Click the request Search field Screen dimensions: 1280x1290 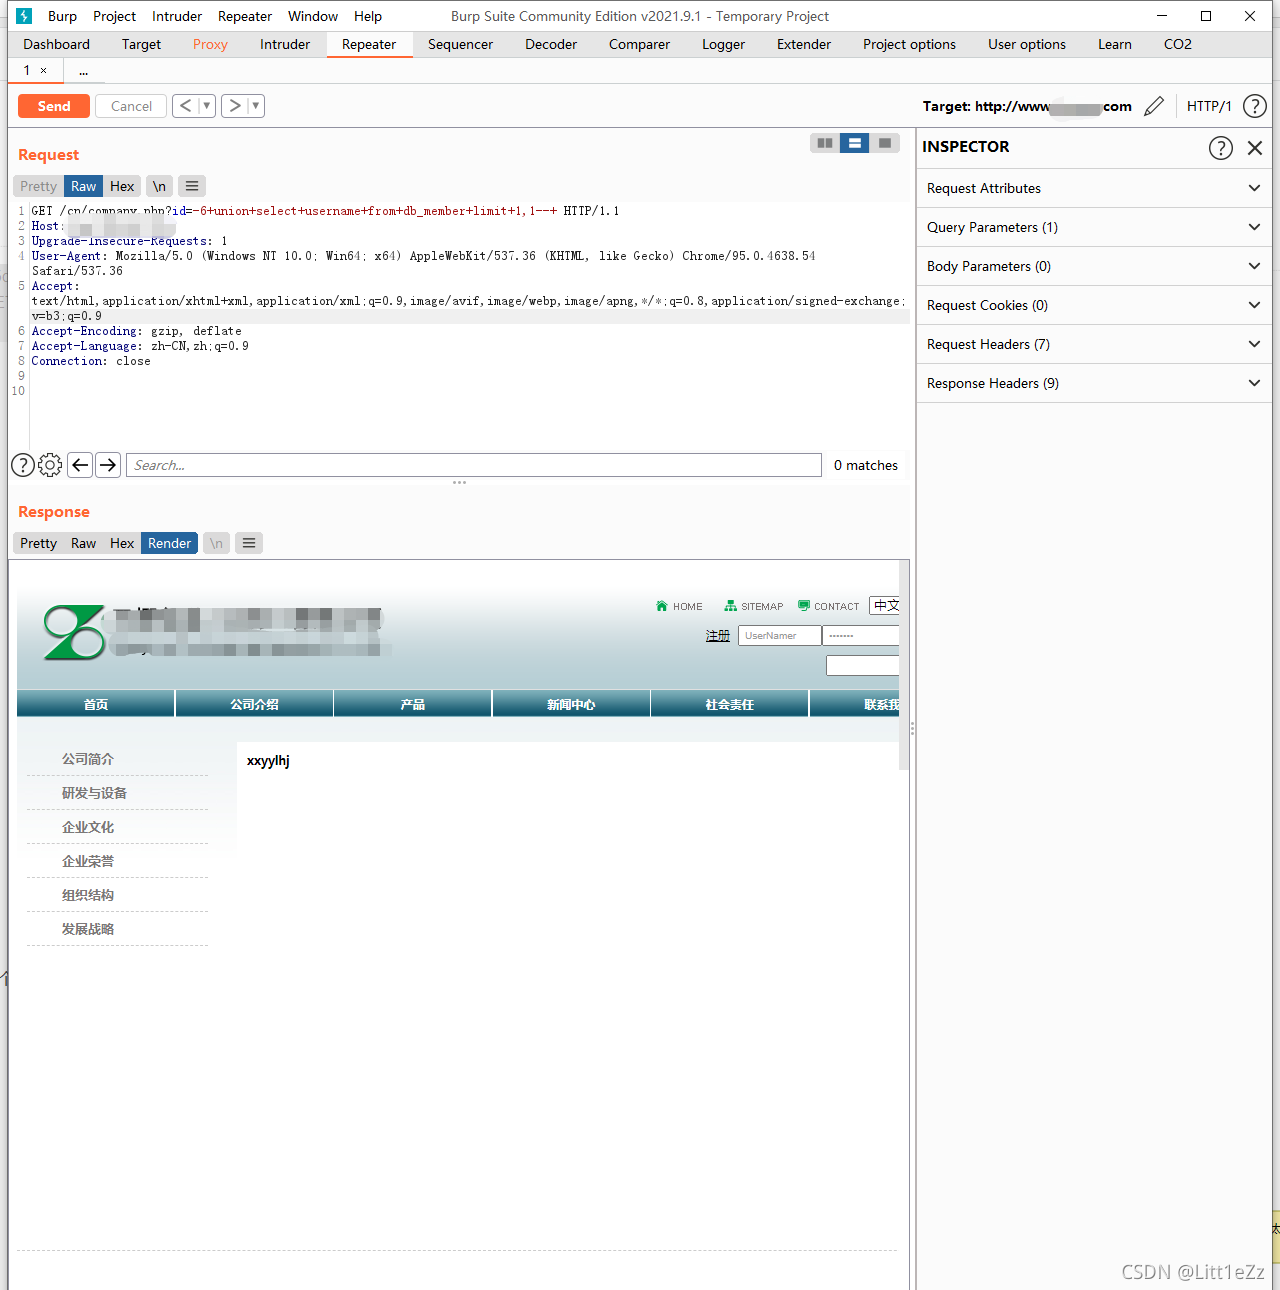(x=474, y=465)
